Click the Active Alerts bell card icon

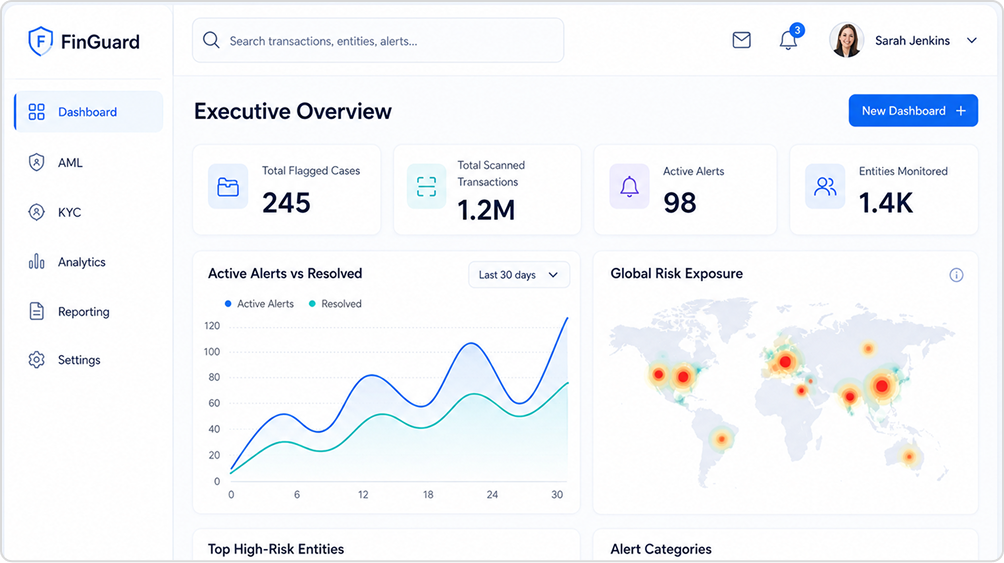pyautogui.click(x=629, y=186)
